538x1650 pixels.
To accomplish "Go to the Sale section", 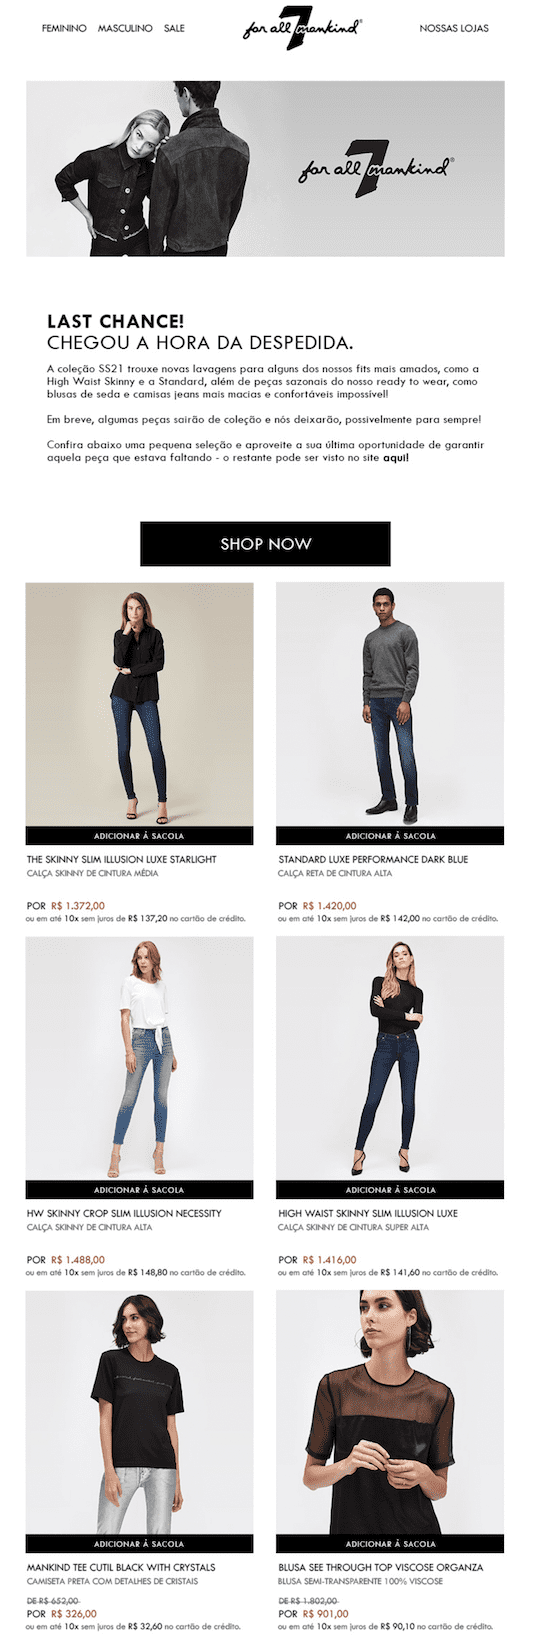I will coord(174,28).
